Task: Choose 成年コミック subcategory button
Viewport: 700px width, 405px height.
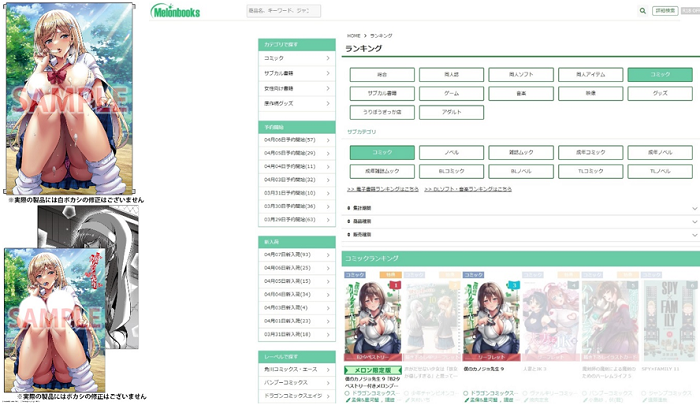Action: coord(590,152)
